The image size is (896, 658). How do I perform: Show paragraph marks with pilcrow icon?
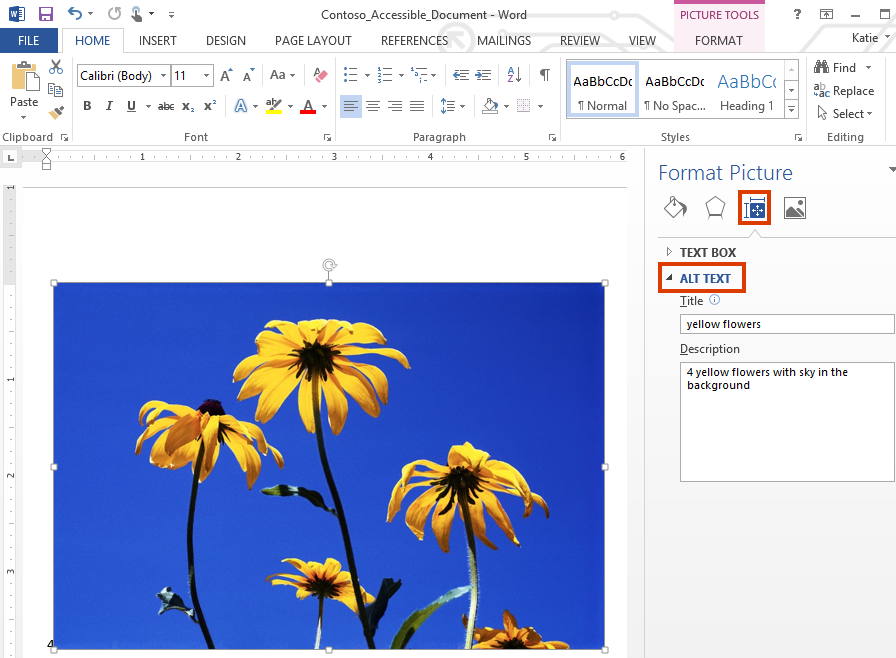tap(544, 75)
